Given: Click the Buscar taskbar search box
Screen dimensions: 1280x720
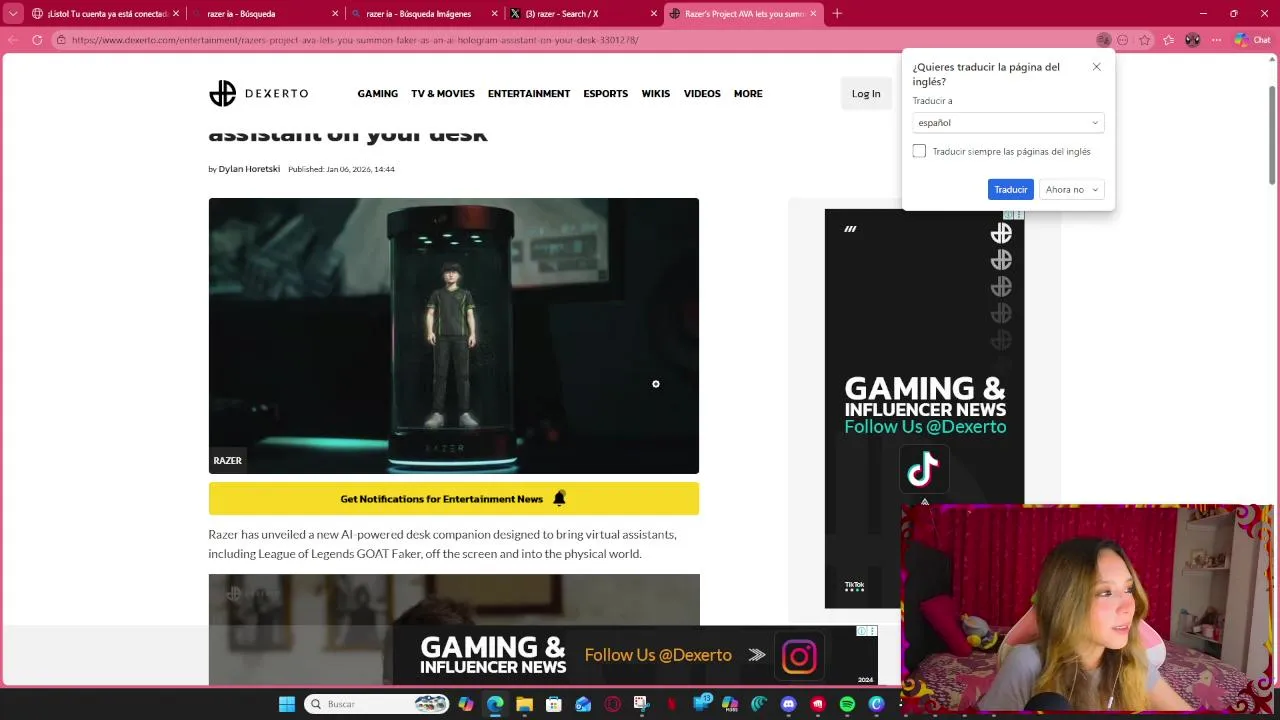Looking at the screenshot, I should click(376, 704).
